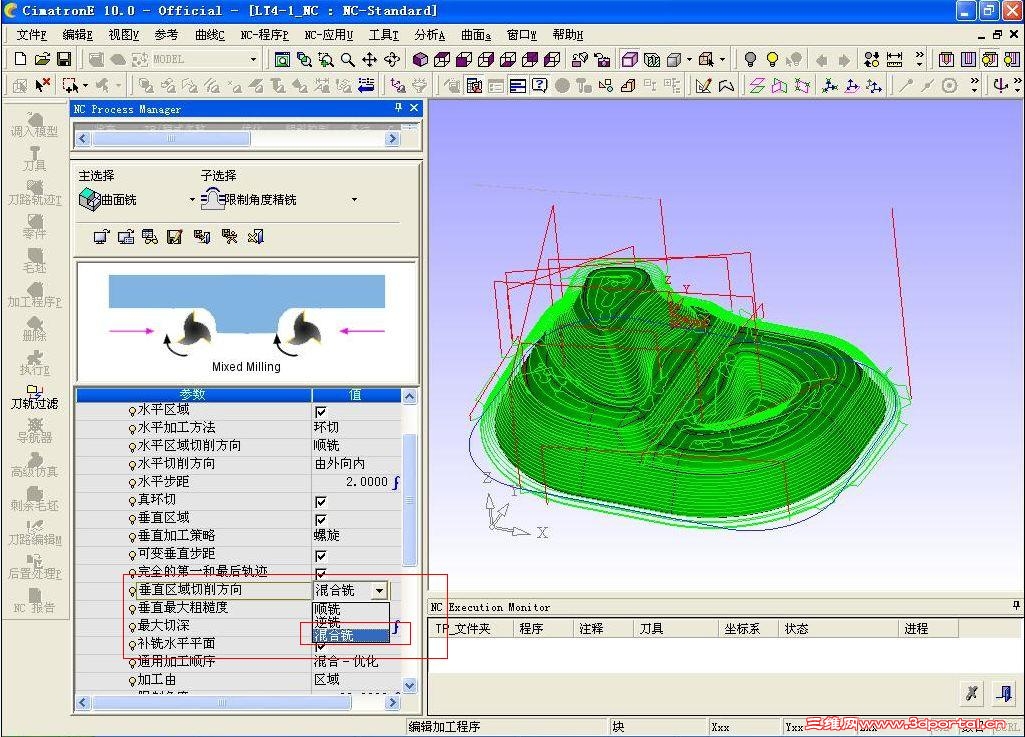
Task: Click 刀具 column in Execution Monitor
Action: [675, 628]
